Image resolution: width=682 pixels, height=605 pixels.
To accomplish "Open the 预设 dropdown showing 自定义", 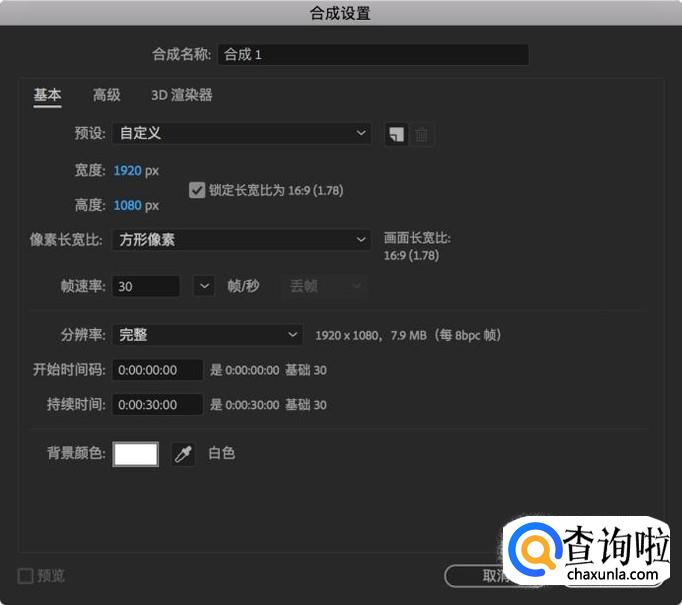I will 242,133.
